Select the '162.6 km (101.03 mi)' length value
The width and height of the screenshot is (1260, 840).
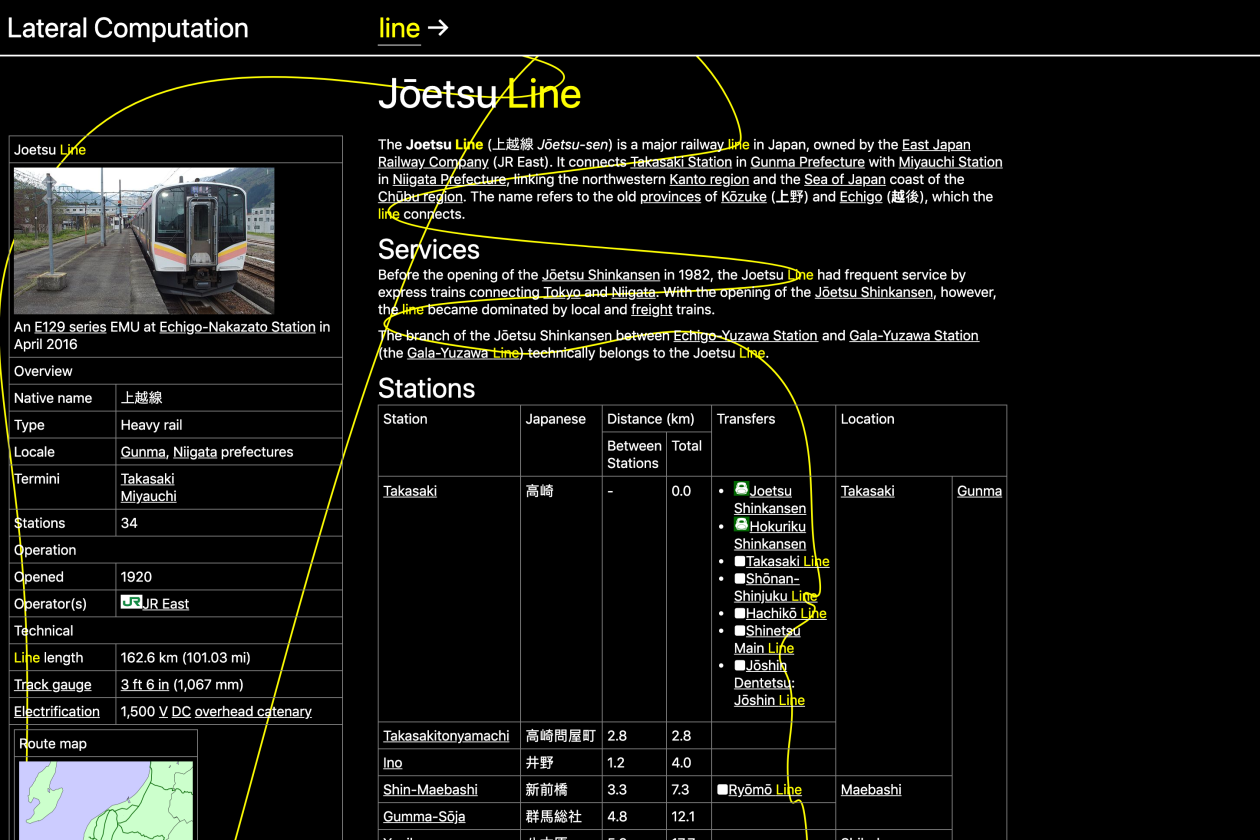186,658
